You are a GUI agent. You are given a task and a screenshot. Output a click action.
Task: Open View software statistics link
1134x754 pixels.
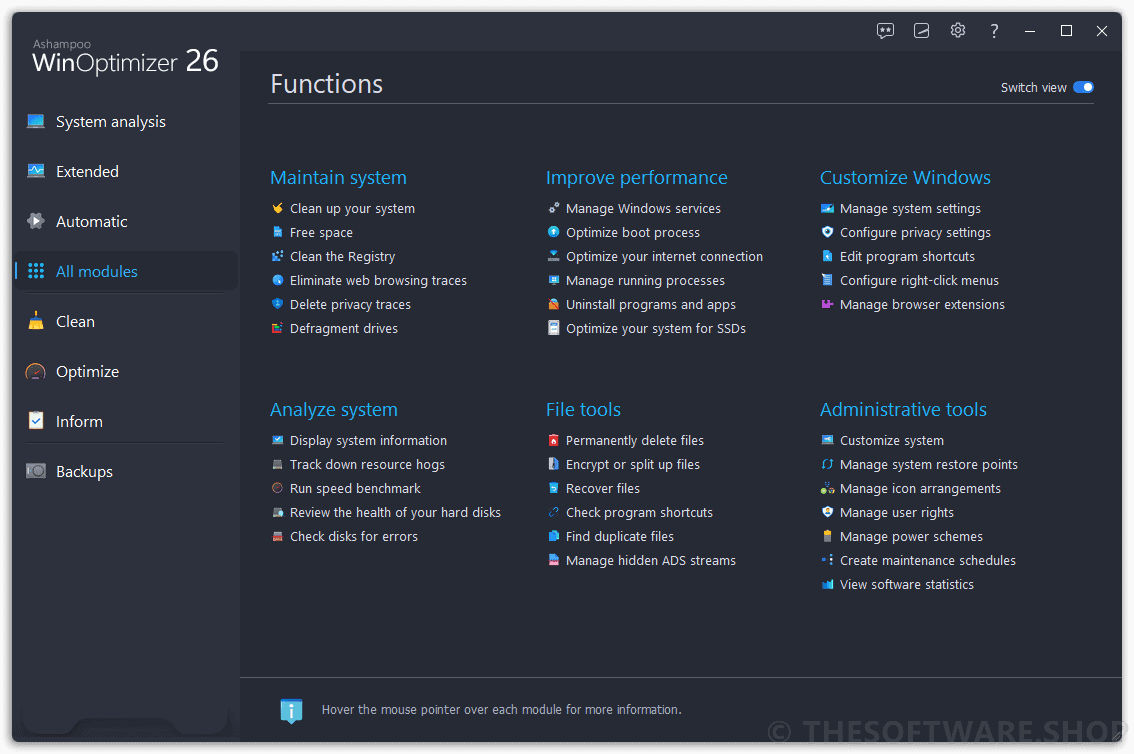(x=907, y=584)
